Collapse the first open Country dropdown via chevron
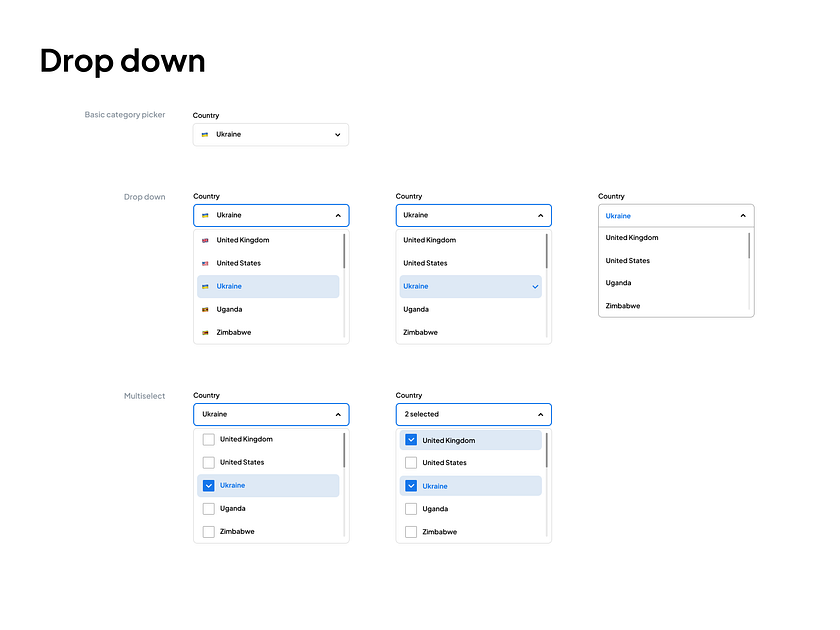This screenshot has height=630, width=840. coord(337,215)
